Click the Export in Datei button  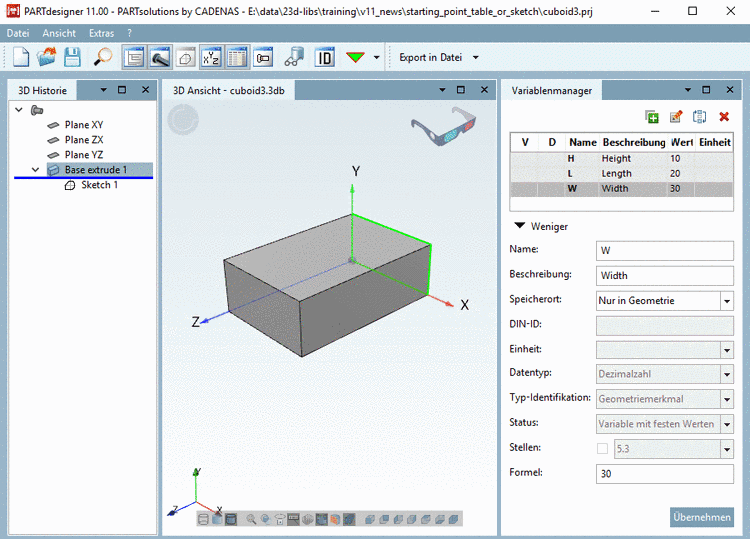(x=430, y=57)
